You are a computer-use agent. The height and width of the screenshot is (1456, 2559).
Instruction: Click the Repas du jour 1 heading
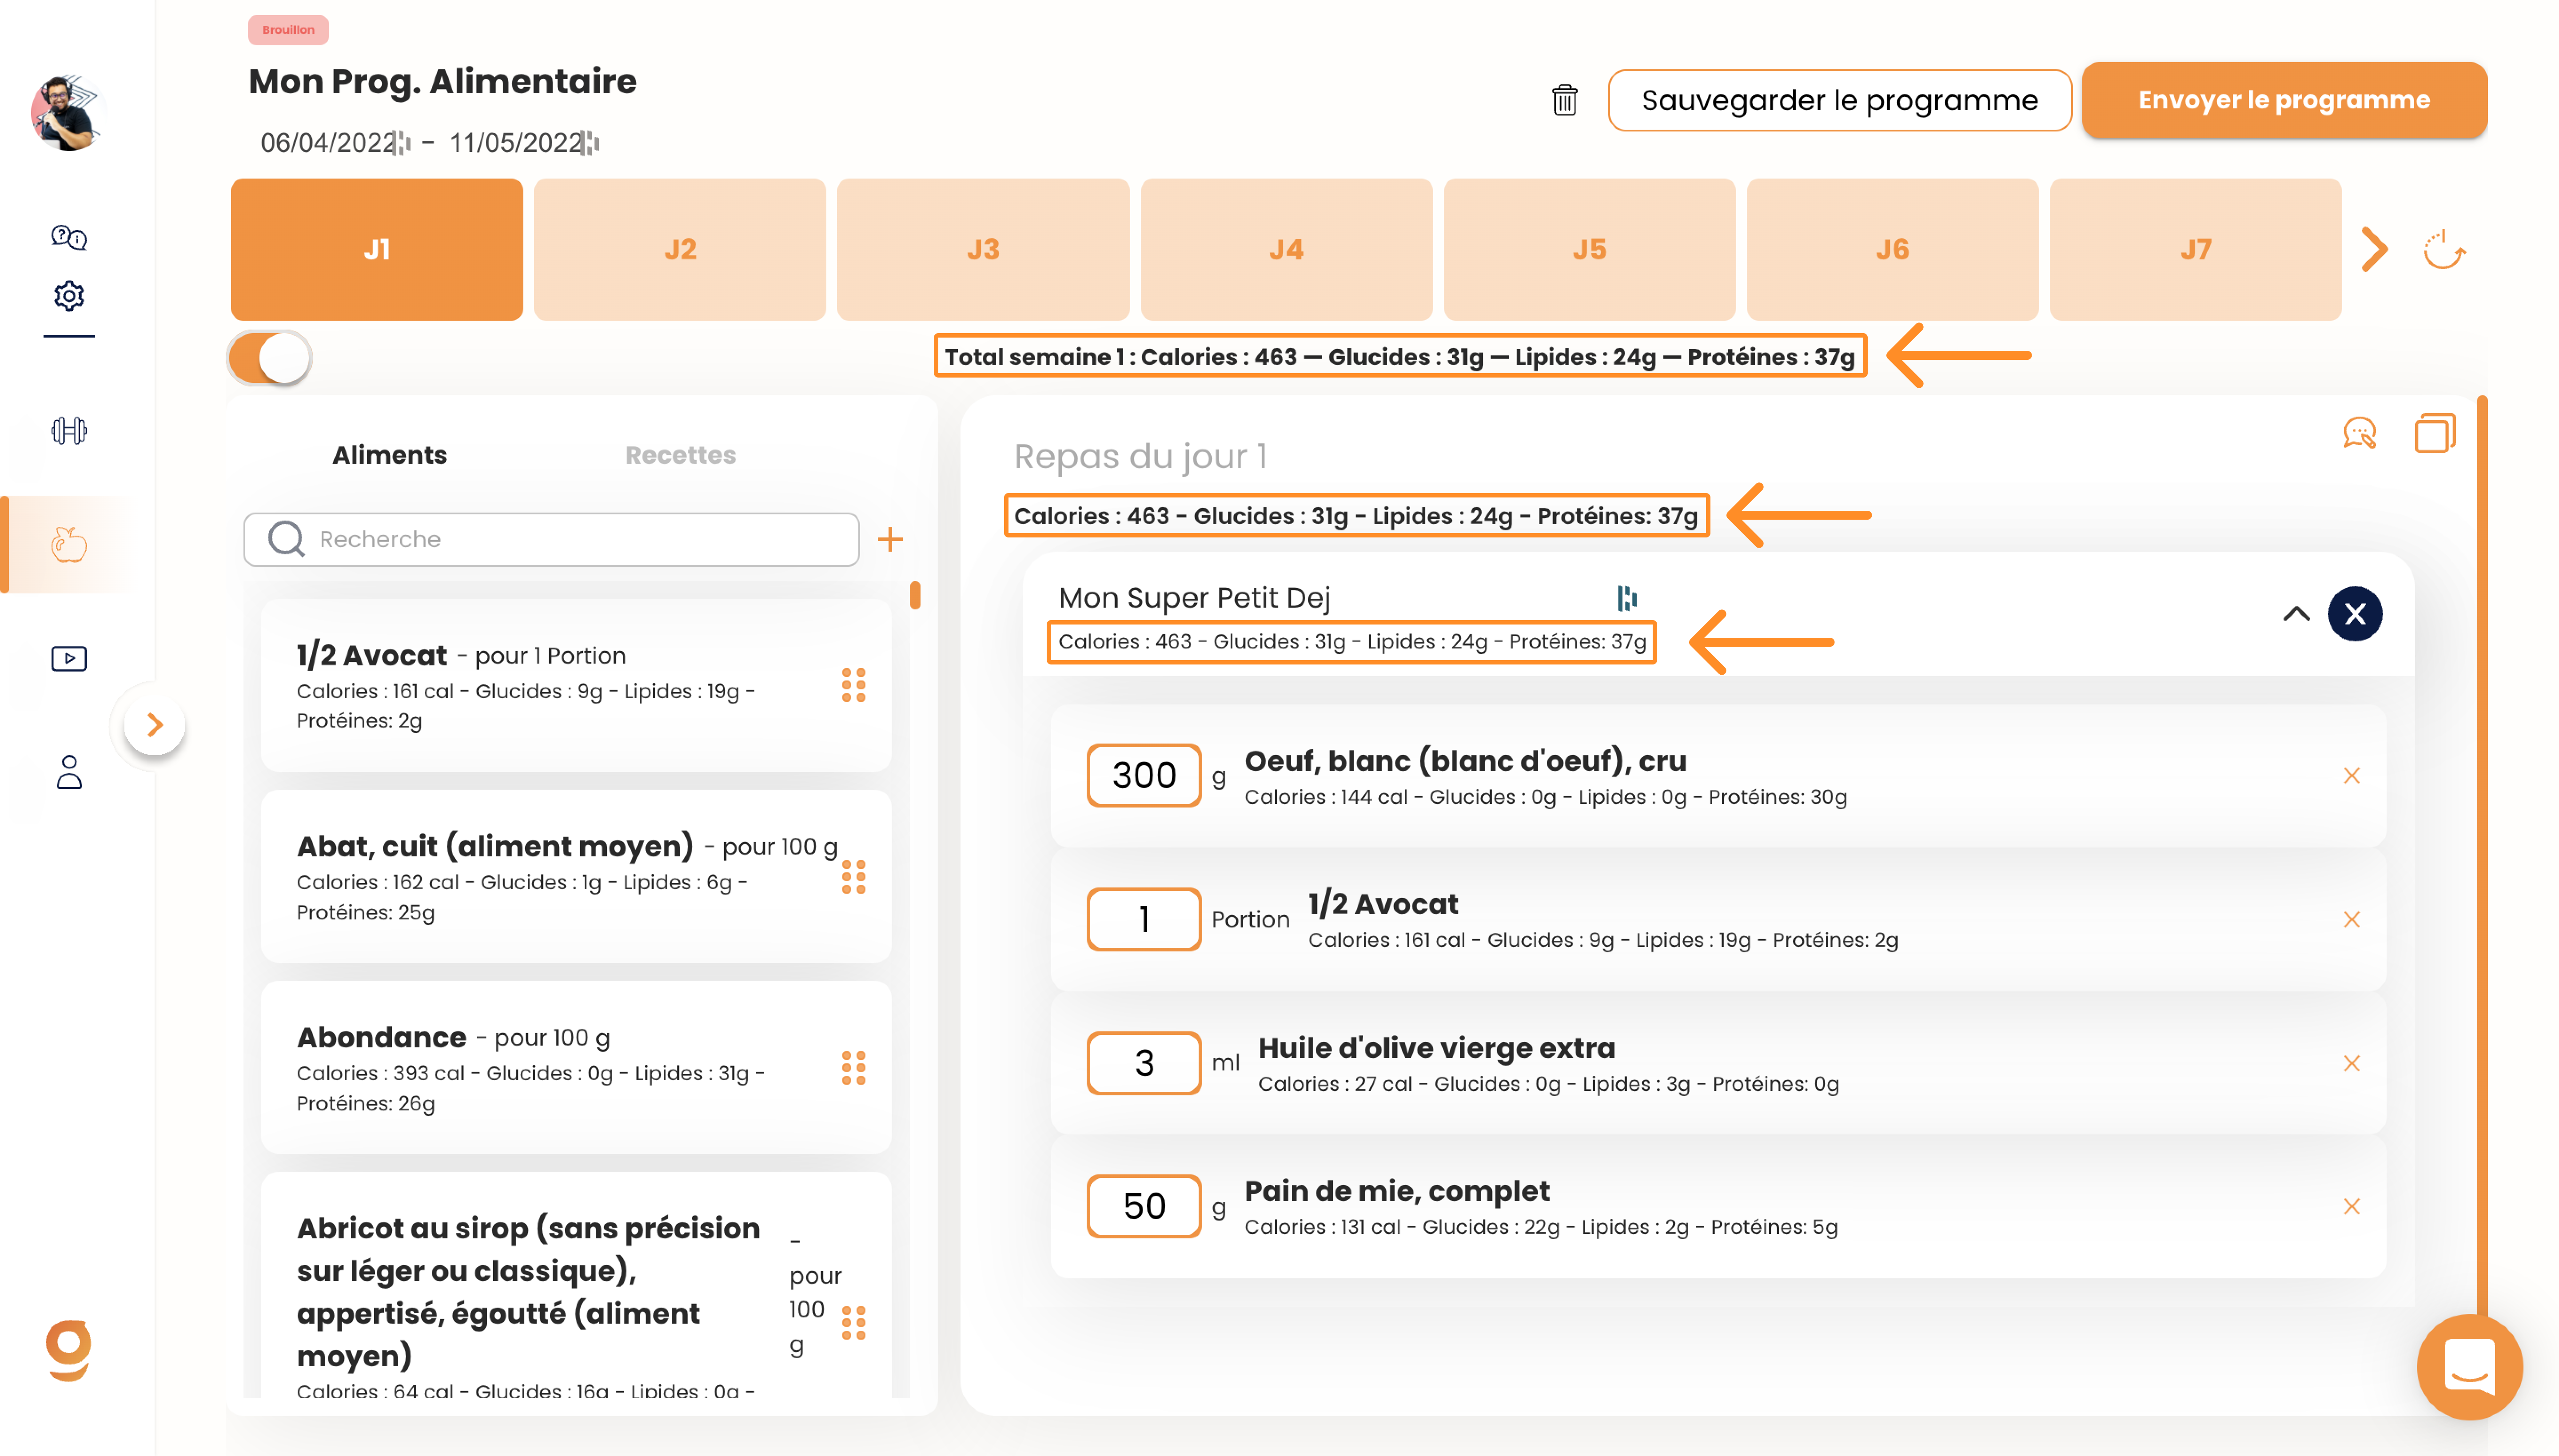1140,456
